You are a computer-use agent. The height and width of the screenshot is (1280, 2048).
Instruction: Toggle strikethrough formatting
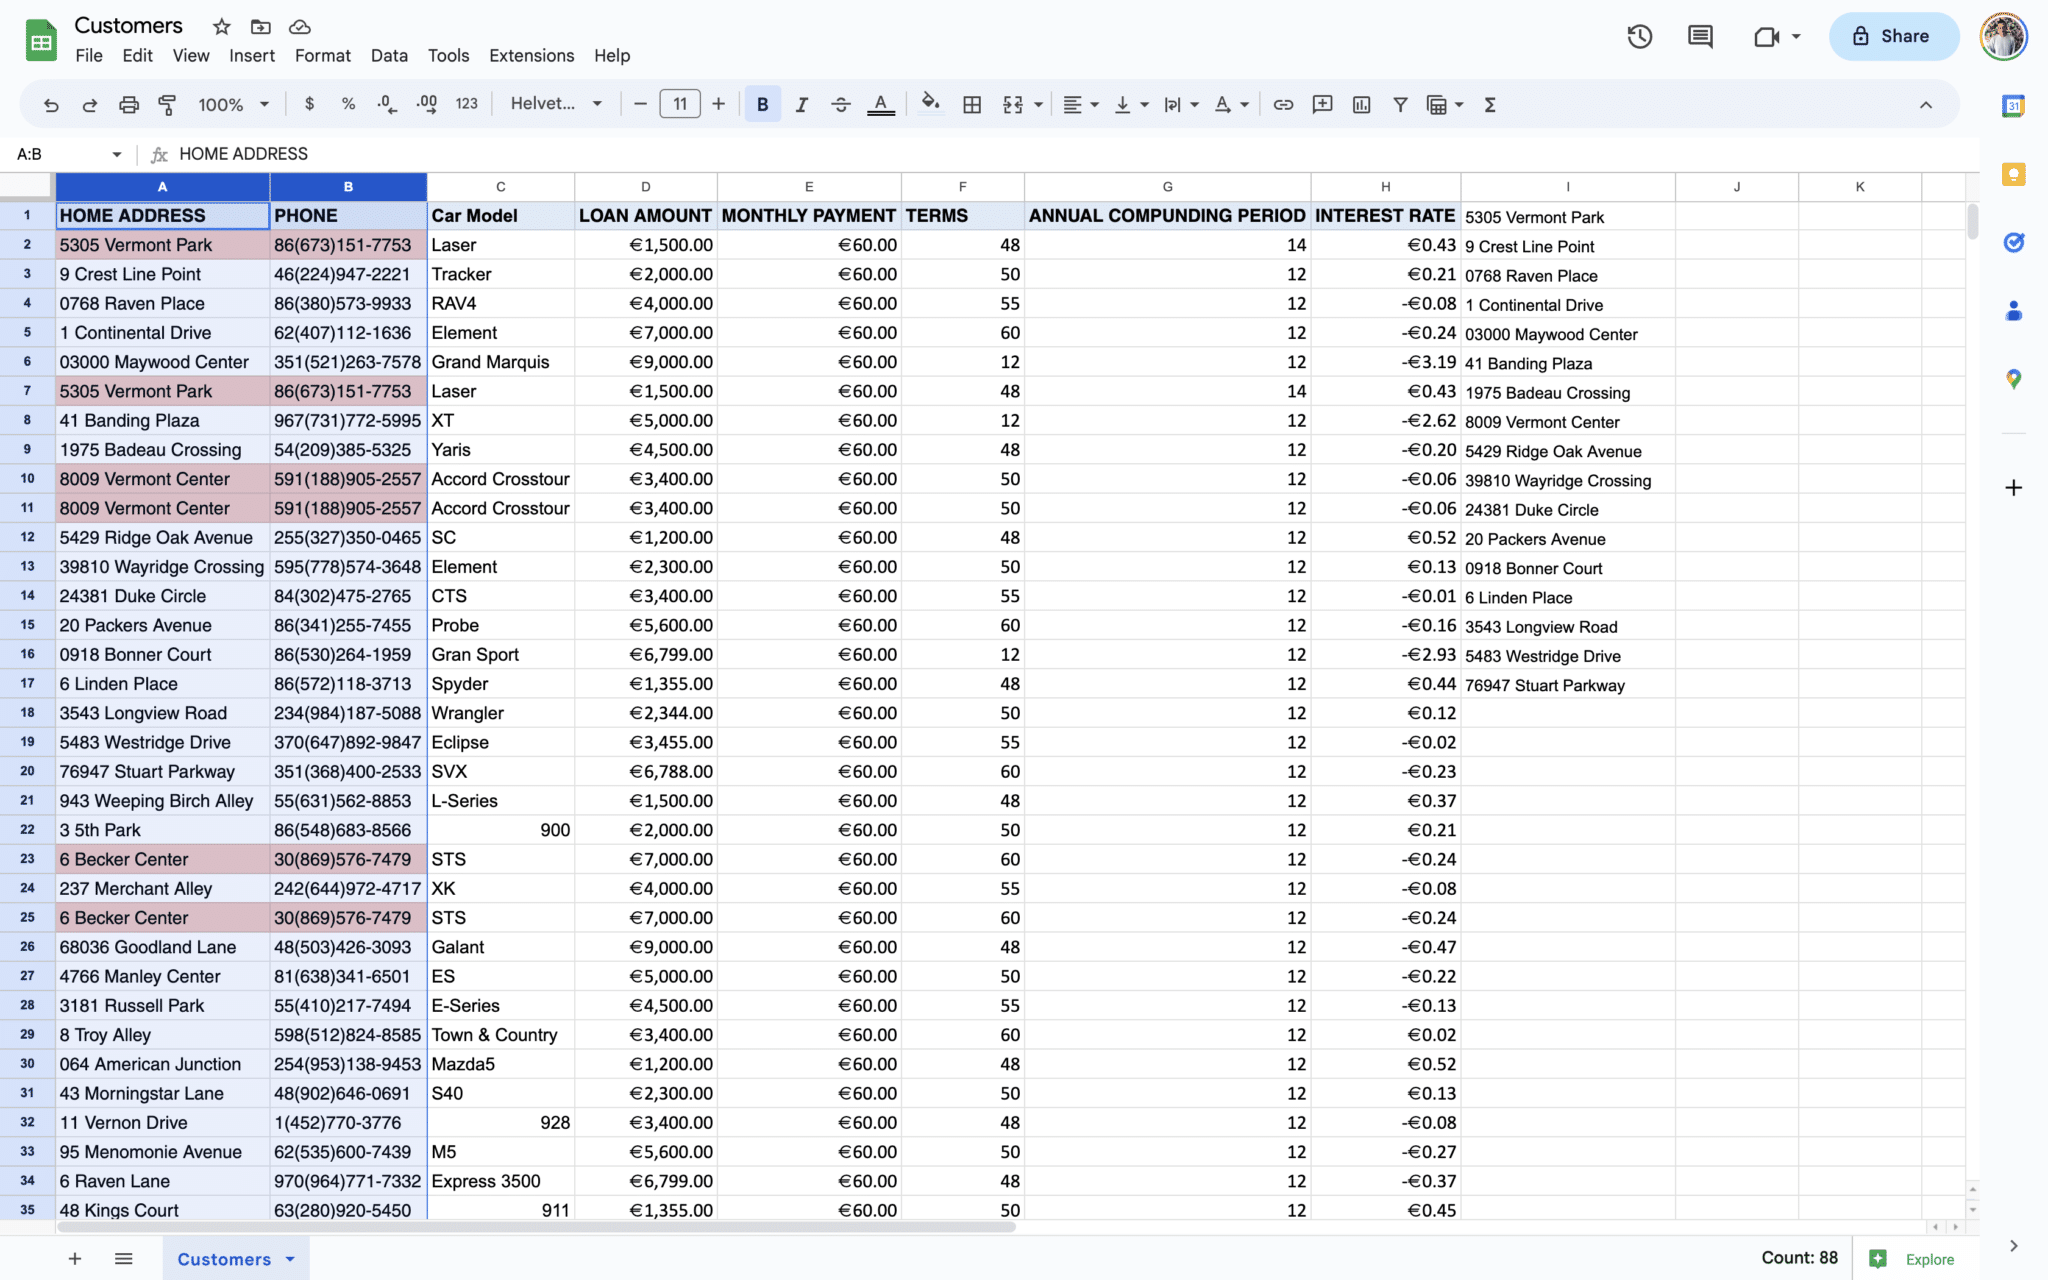(x=840, y=104)
